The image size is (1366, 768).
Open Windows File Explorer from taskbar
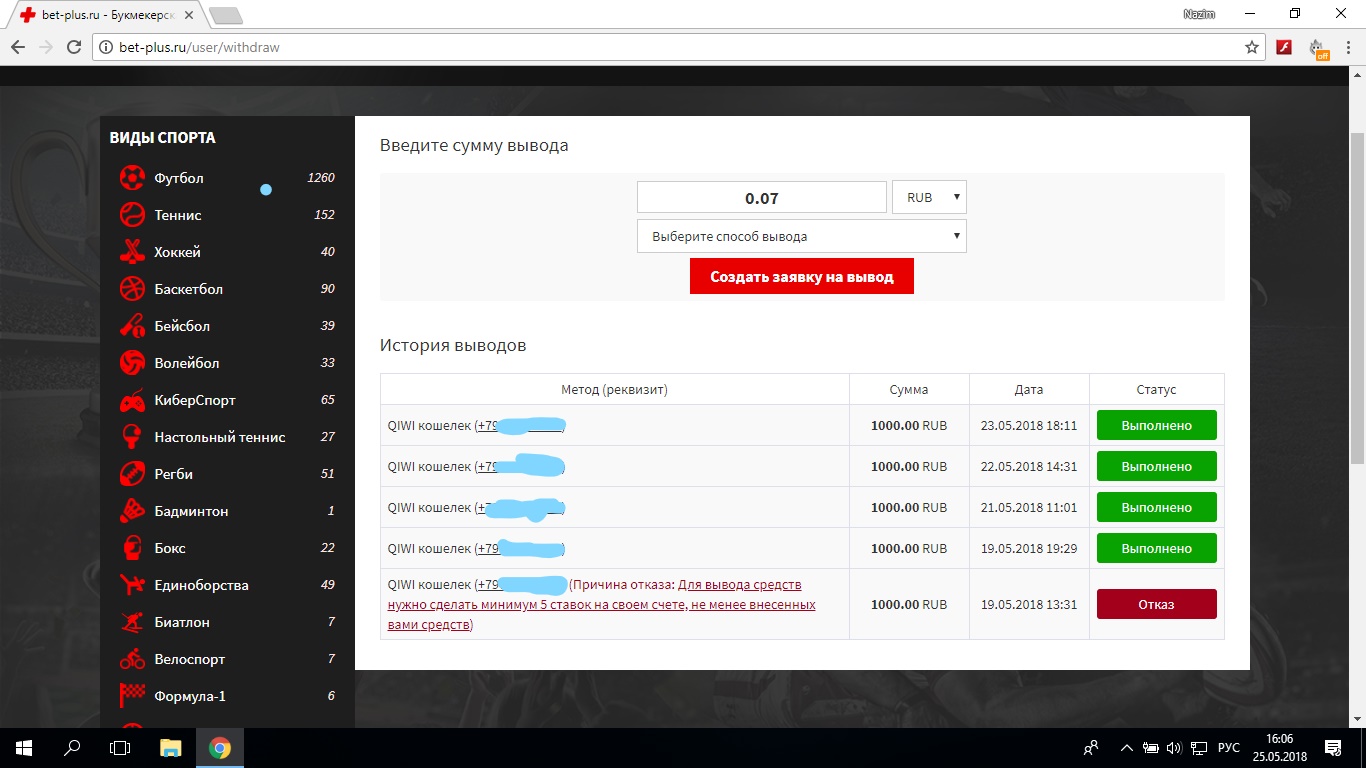point(171,748)
